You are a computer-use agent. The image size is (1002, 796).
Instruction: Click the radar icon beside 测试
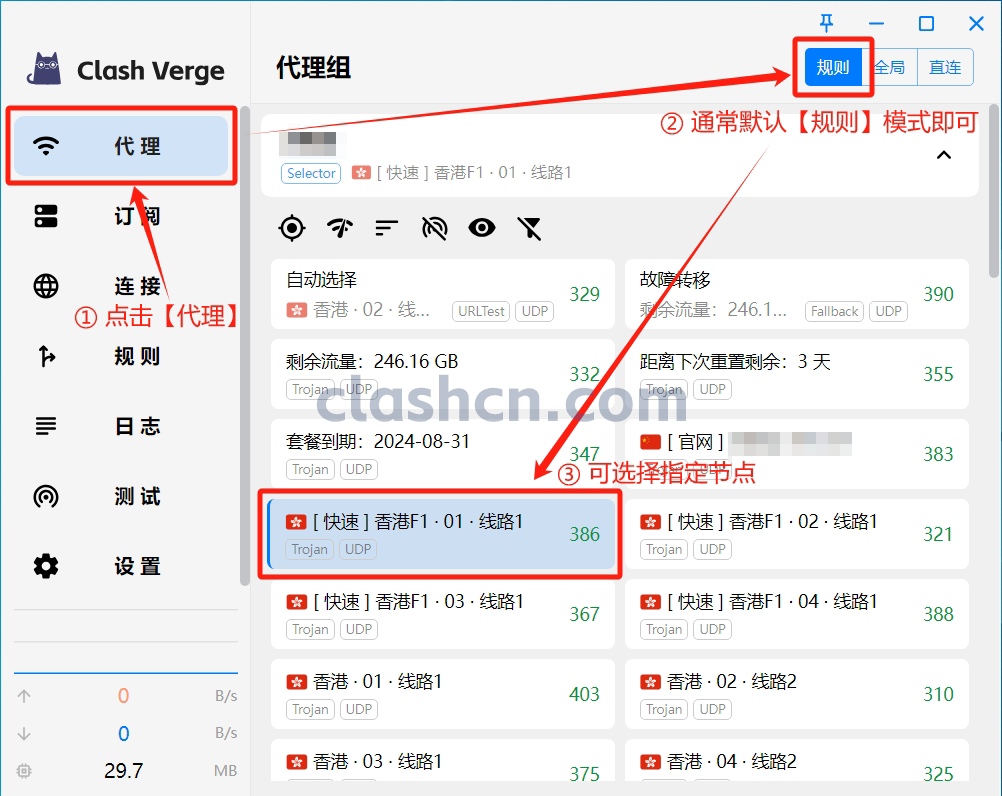(46, 496)
